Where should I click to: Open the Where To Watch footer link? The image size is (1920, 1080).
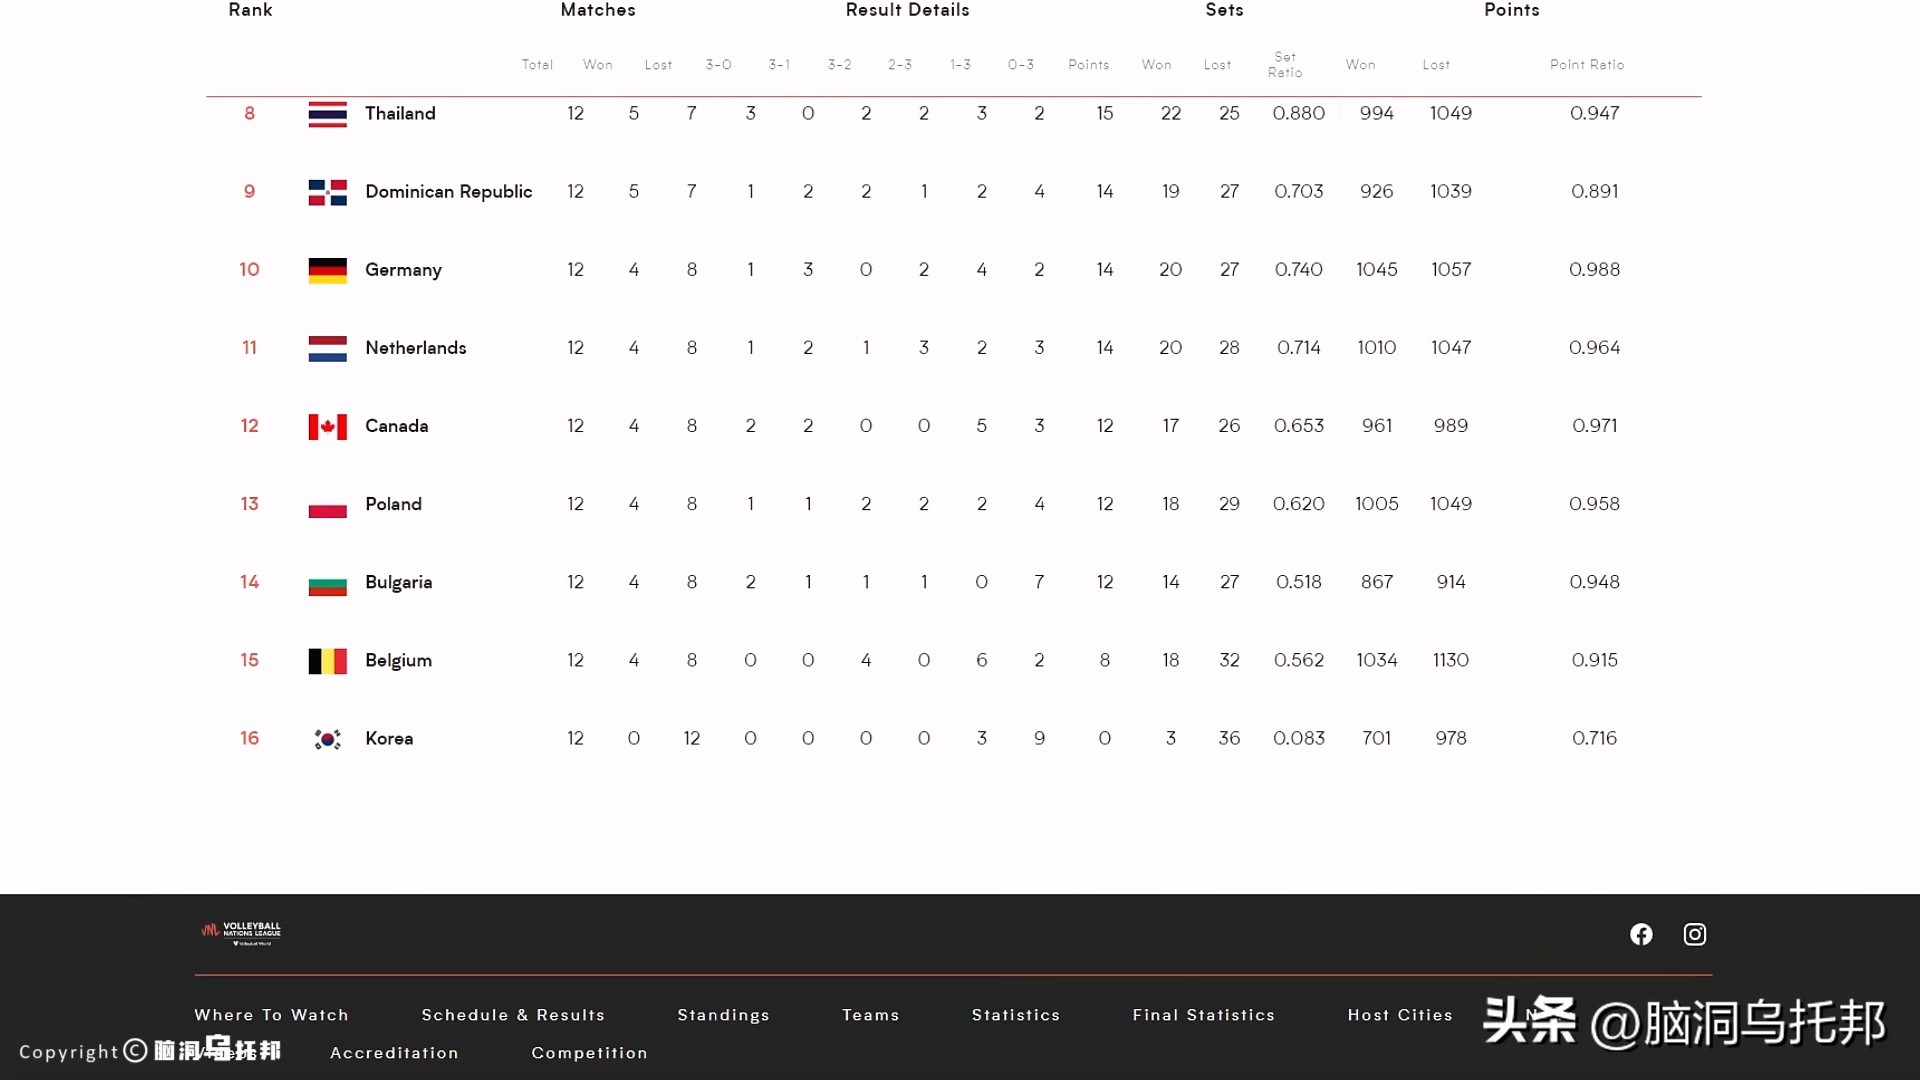click(x=271, y=1015)
